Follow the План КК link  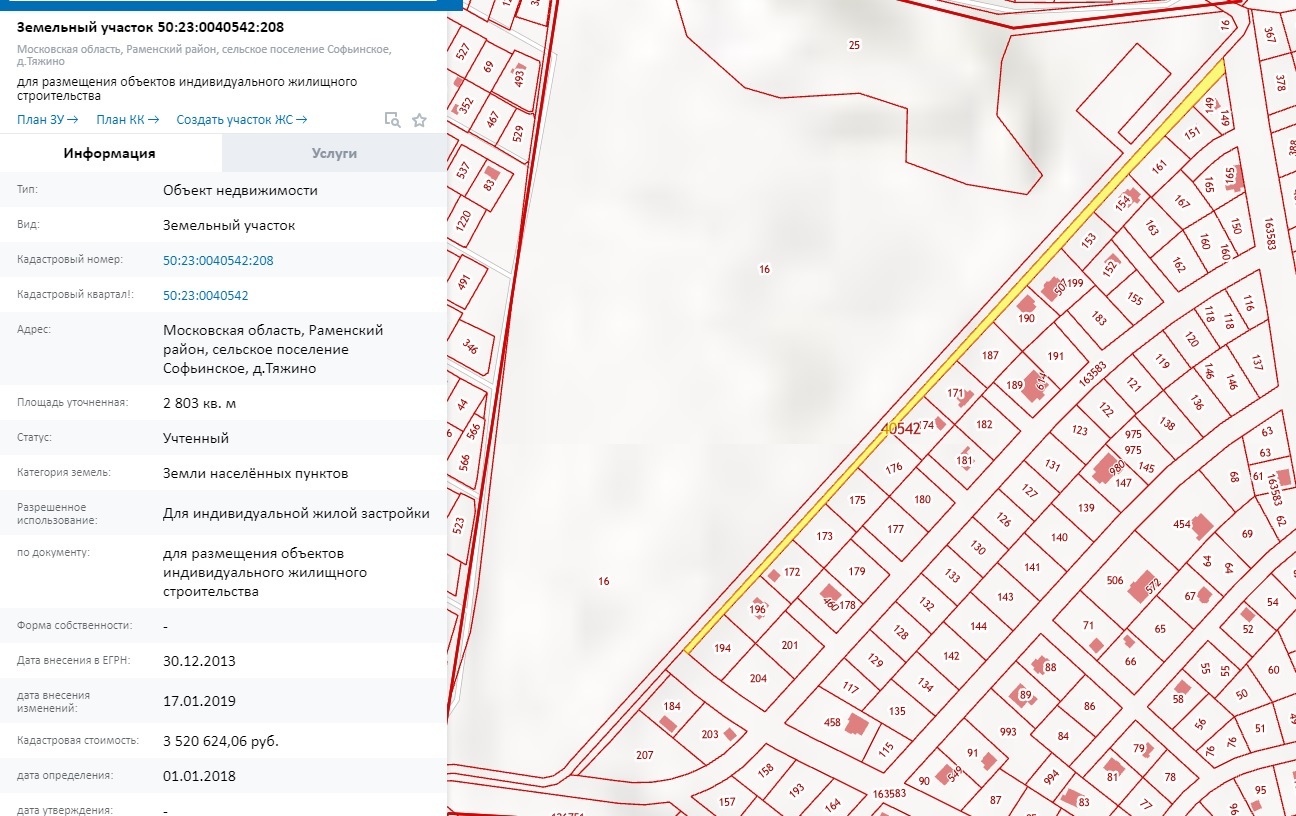click(127, 120)
